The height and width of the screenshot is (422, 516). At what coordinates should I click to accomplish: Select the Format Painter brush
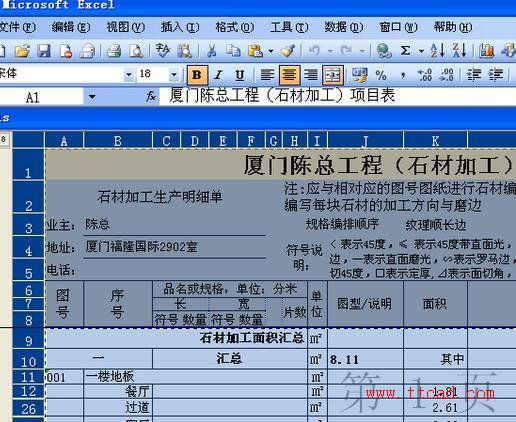pyautogui.click(x=287, y=51)
